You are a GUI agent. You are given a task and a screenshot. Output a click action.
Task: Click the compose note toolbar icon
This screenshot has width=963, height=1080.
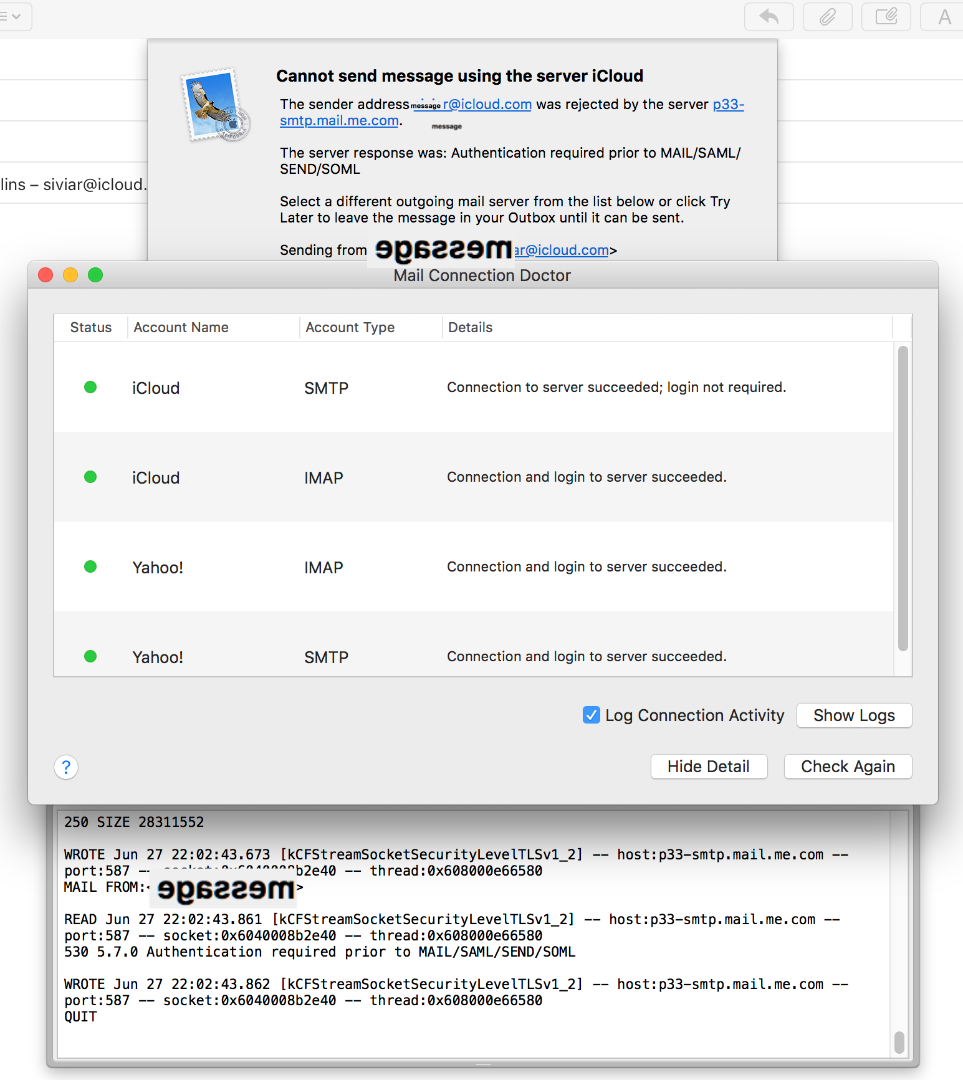click(x=886, y=17)
